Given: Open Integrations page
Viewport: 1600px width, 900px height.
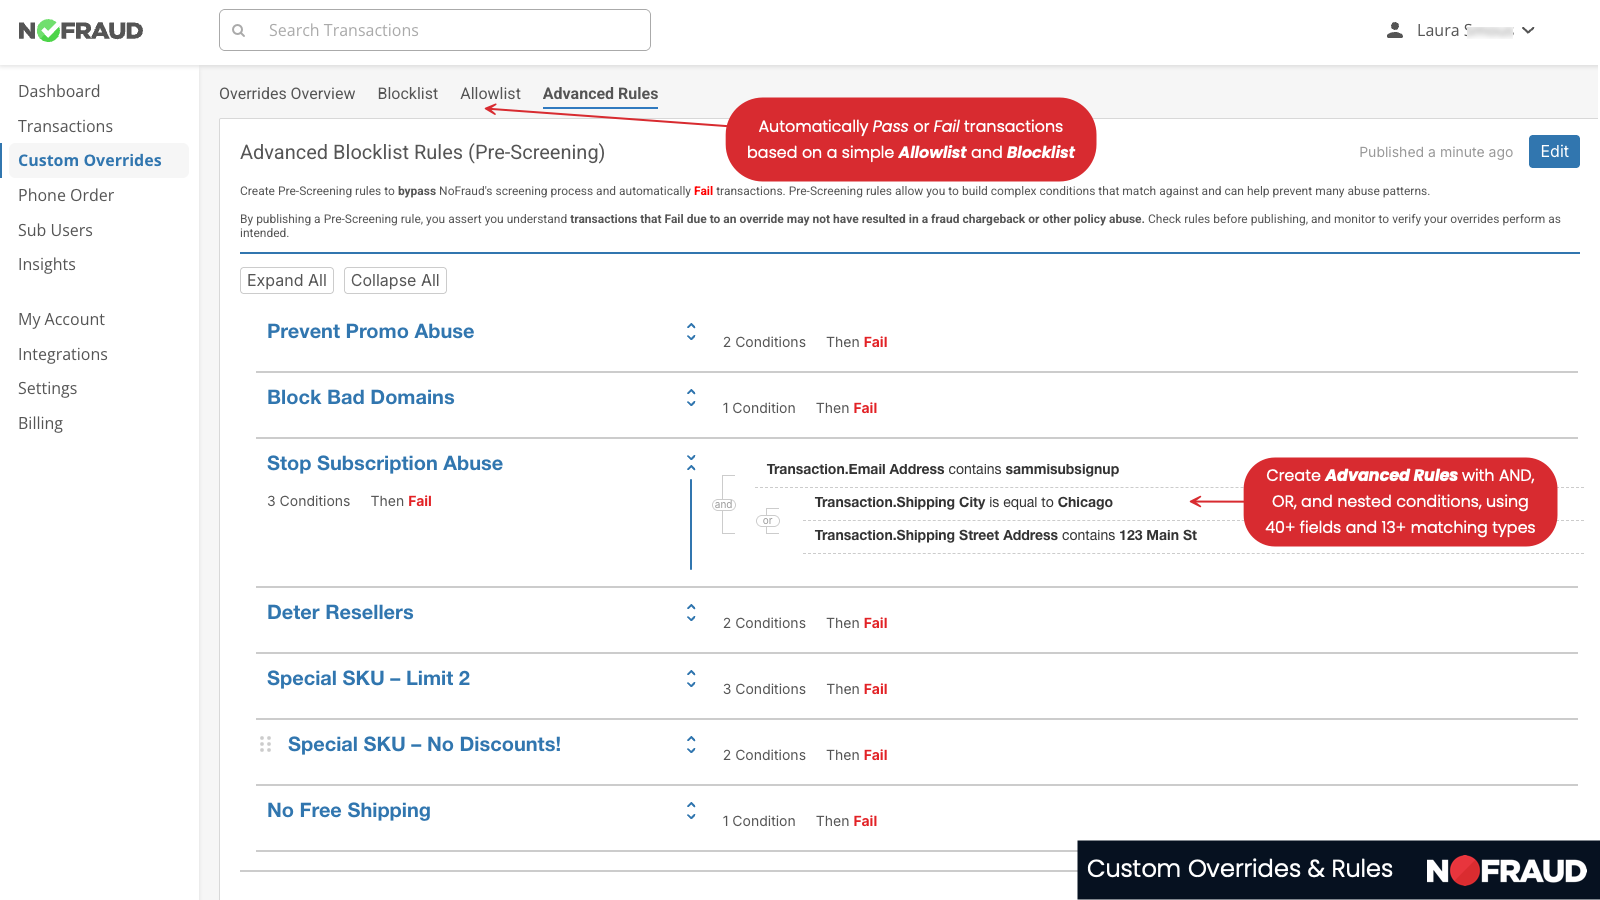Looking at the screenshot, I should pyautogui.click(x=63, y=354).
